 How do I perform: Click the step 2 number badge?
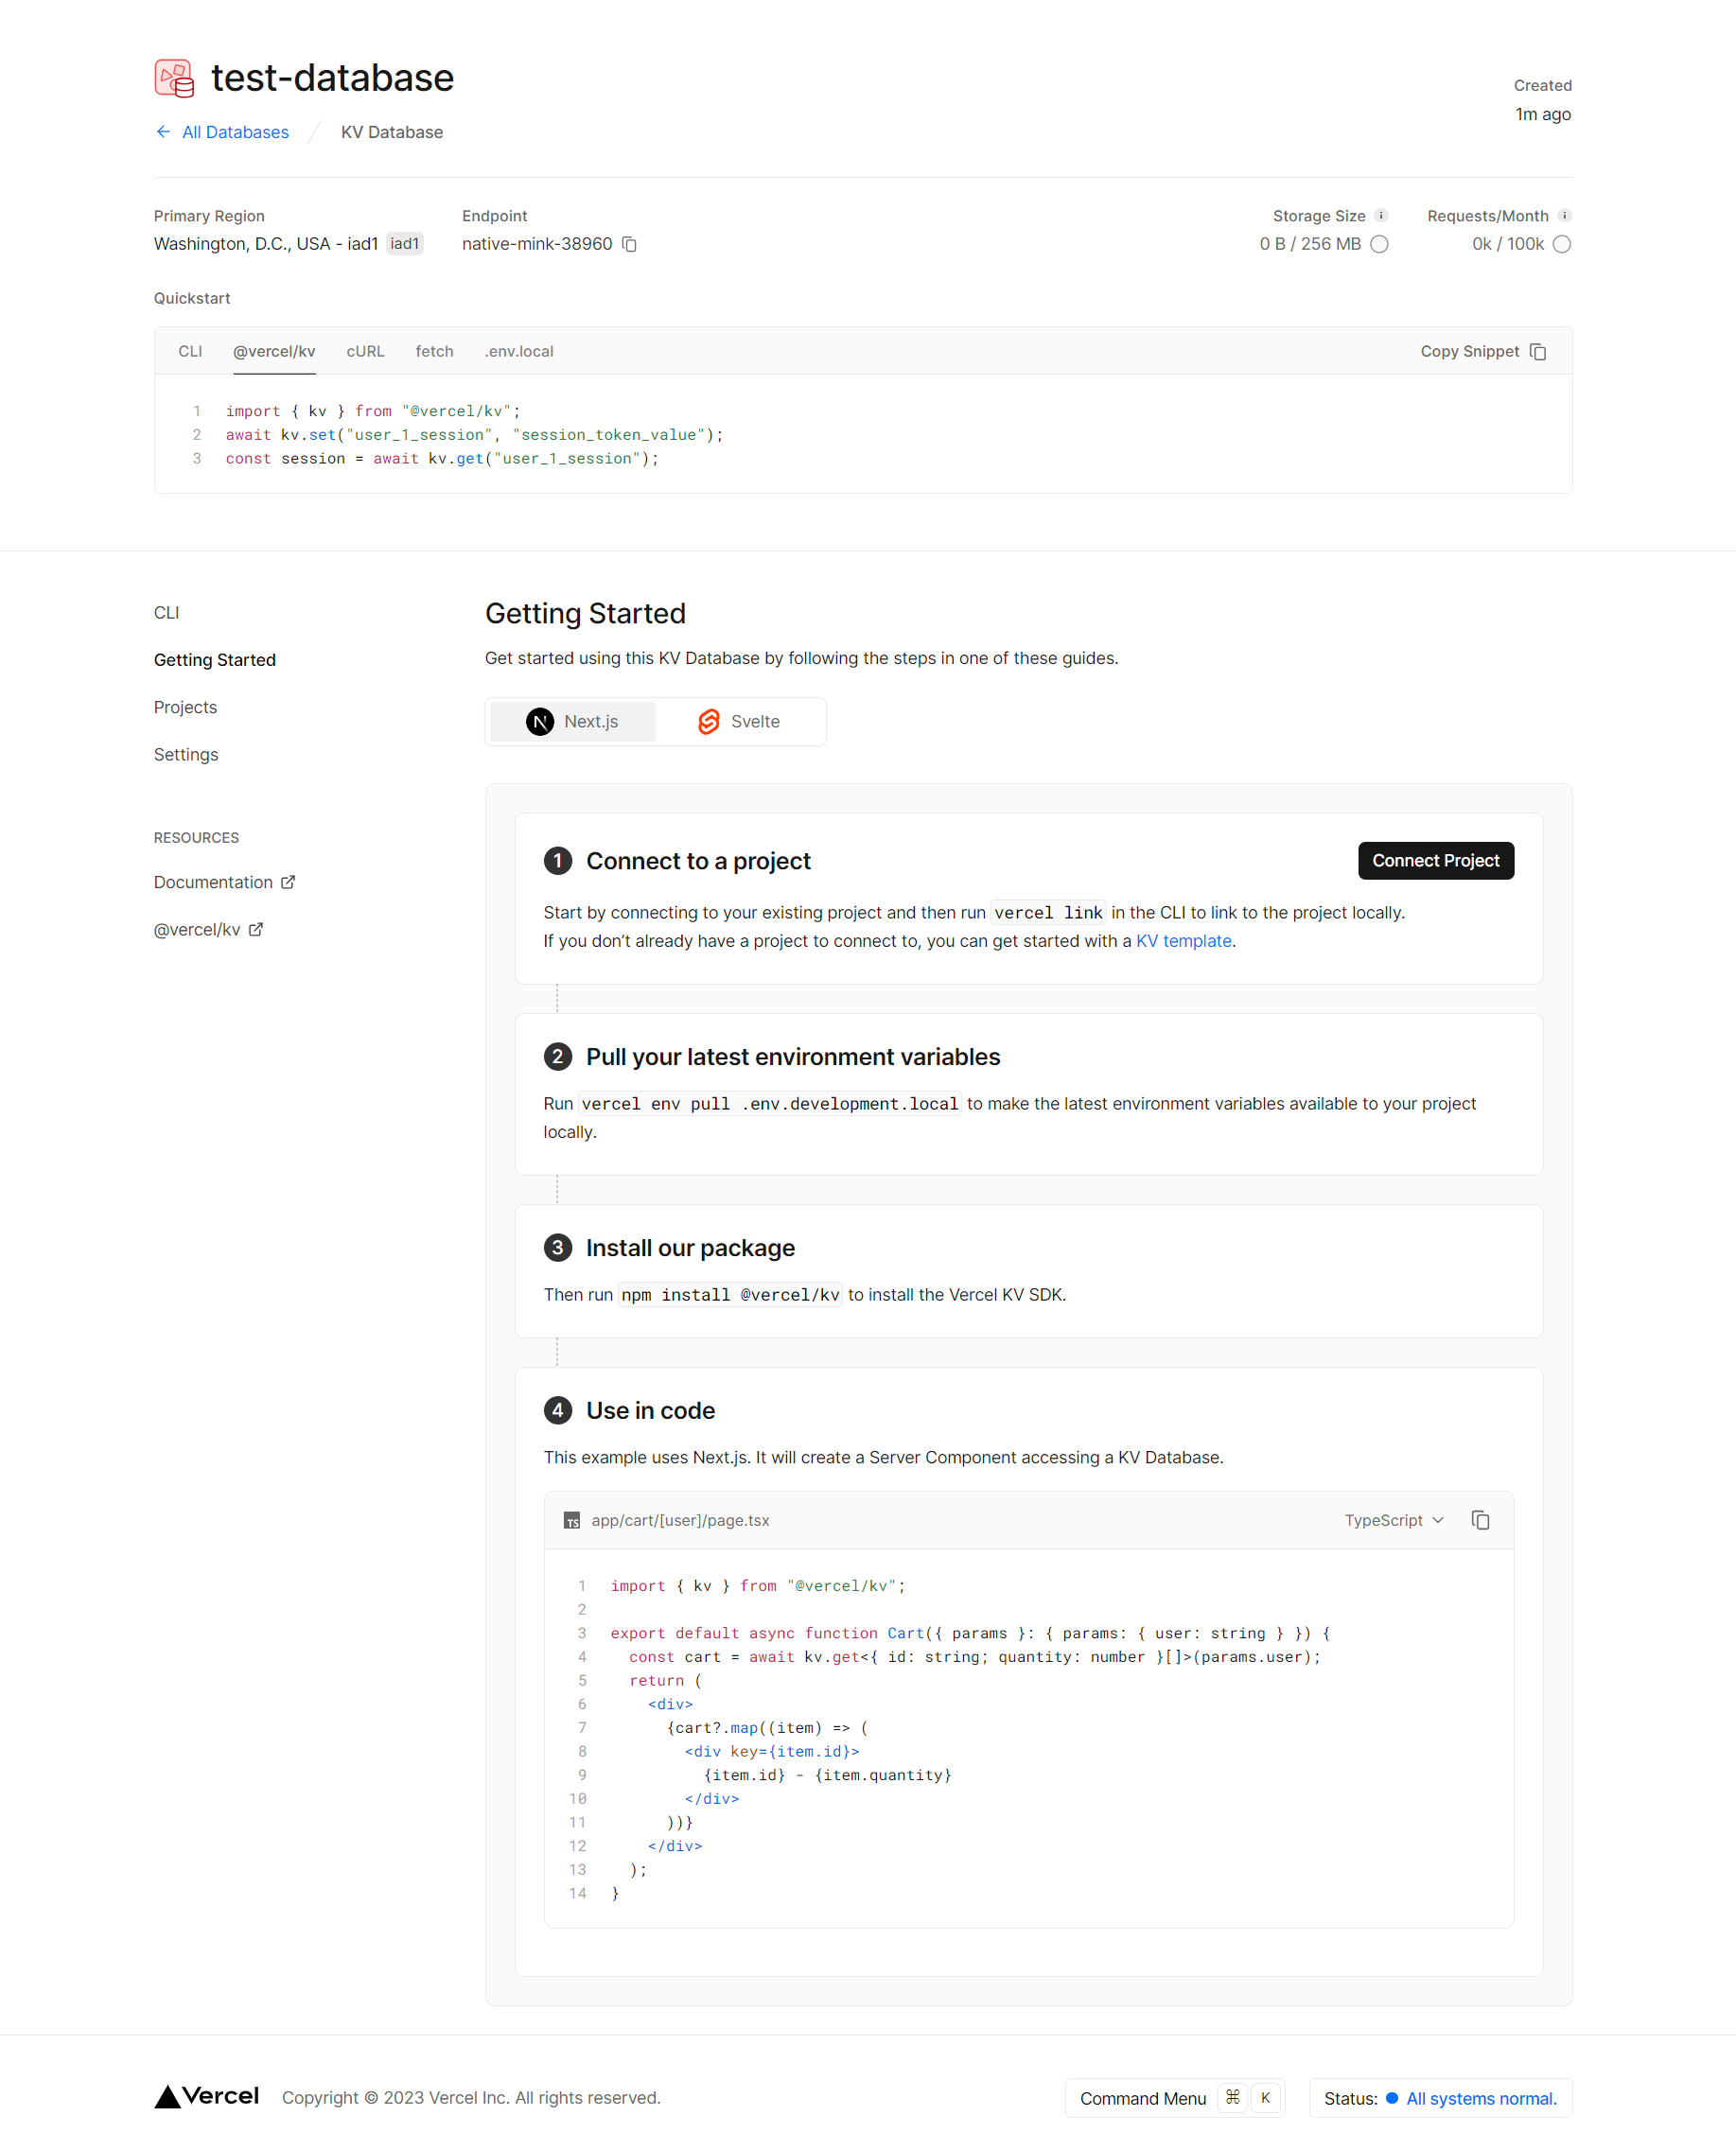pyautogui.click(x=557, y=1057)
